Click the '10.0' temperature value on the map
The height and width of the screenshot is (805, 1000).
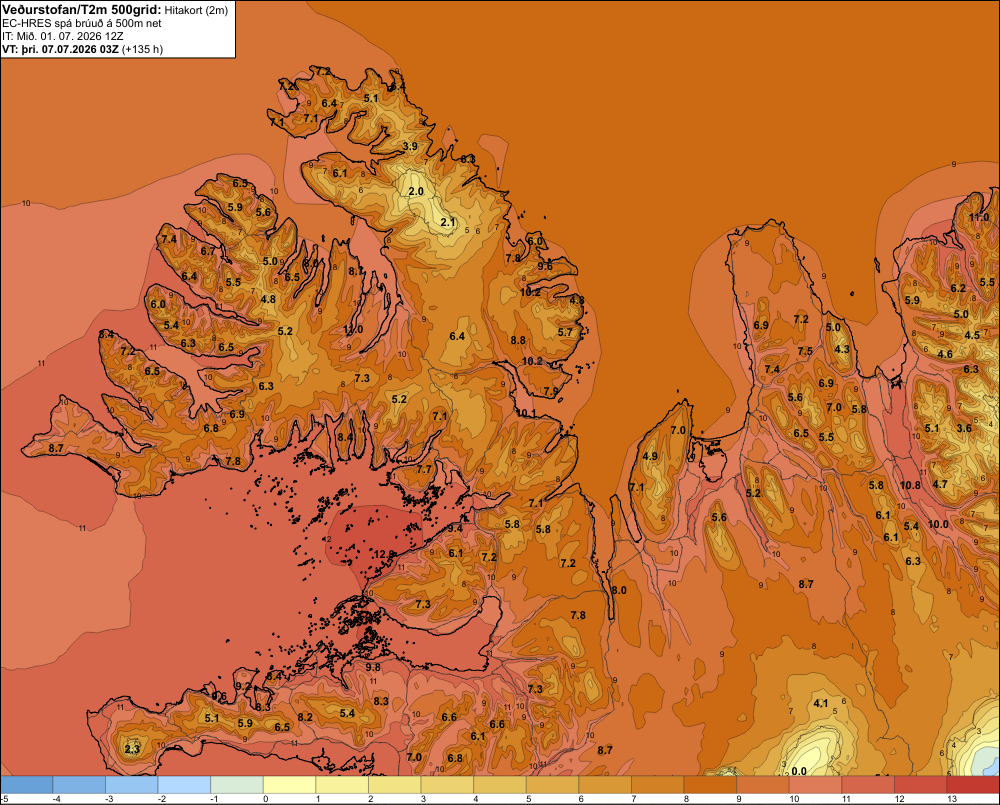(x=938, y=524)
